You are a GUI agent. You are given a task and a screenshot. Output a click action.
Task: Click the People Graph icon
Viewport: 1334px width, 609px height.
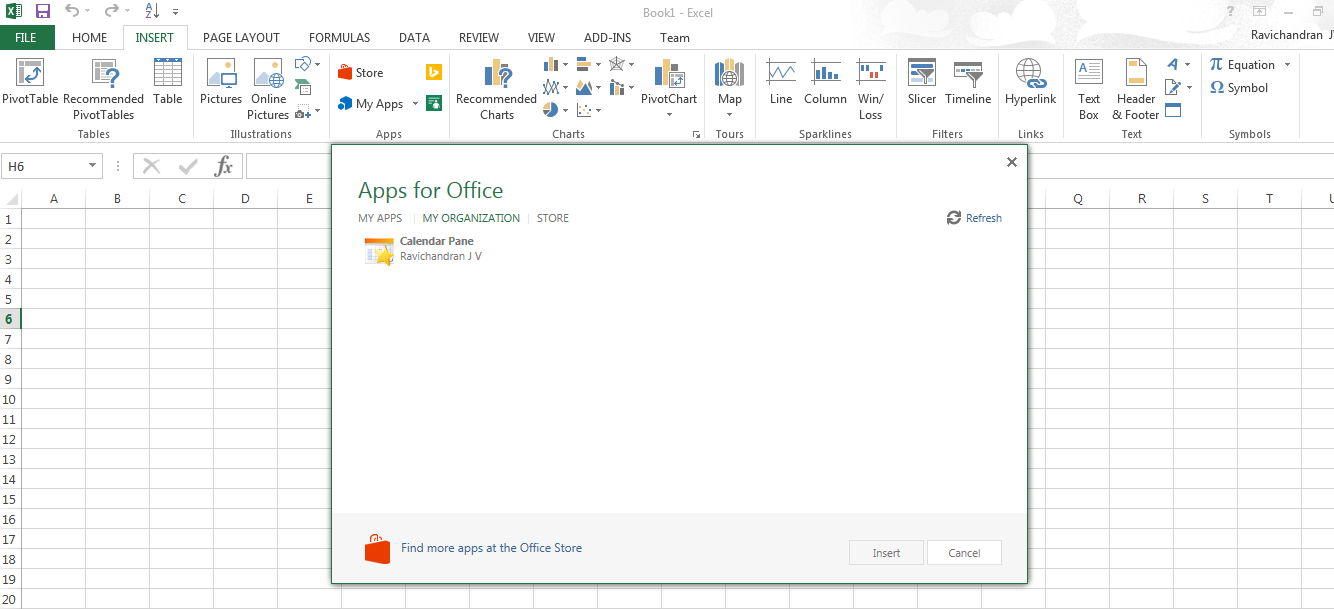[x=434, y=103]
